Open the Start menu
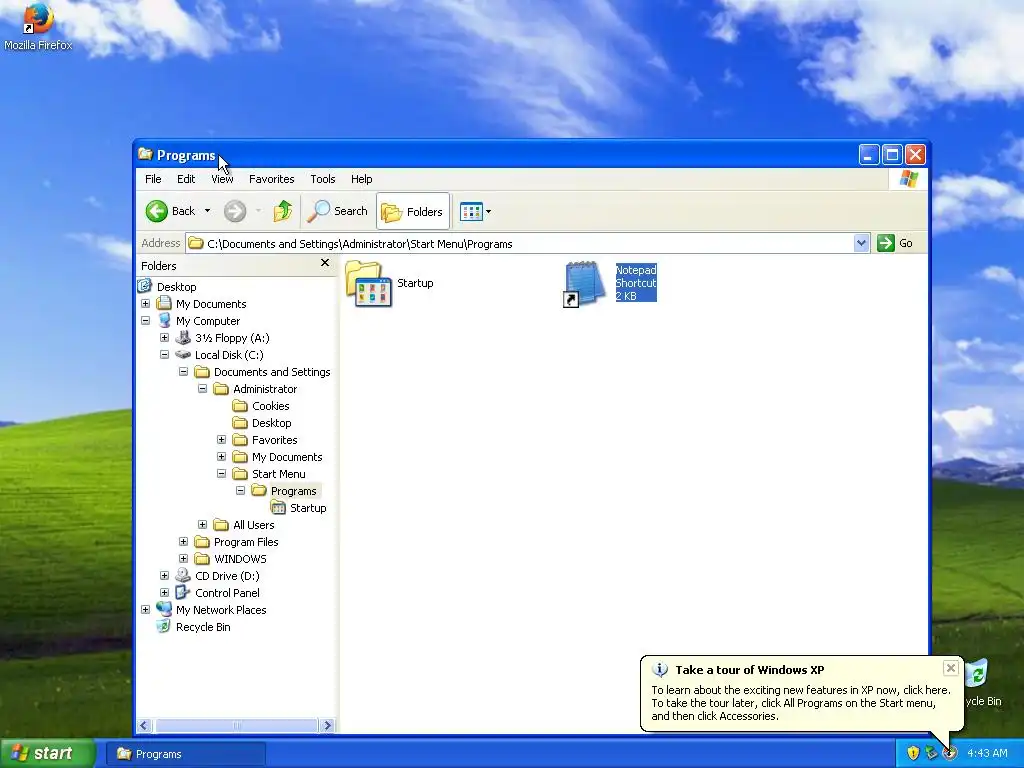The width and height of the screenshot is (1024, 768). click(x=47, y=753)
